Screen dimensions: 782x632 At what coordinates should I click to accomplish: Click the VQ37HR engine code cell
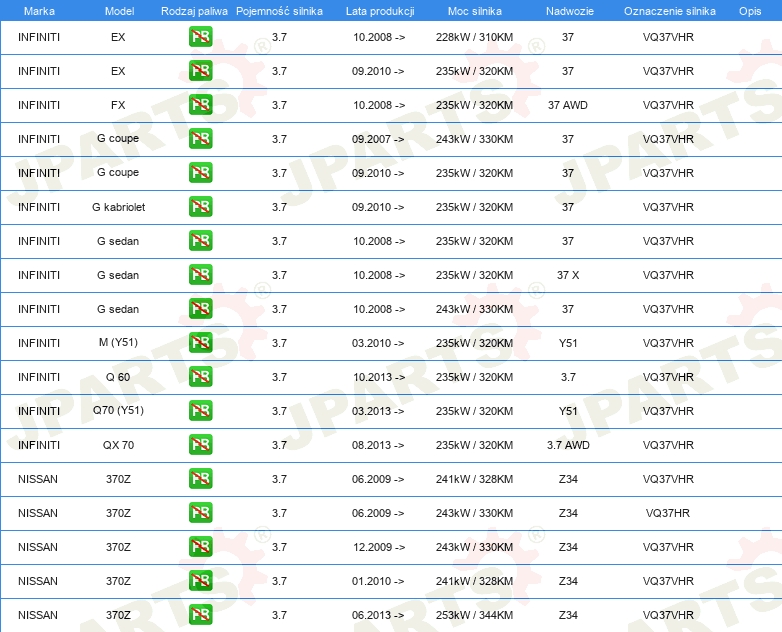click(668, 513)
